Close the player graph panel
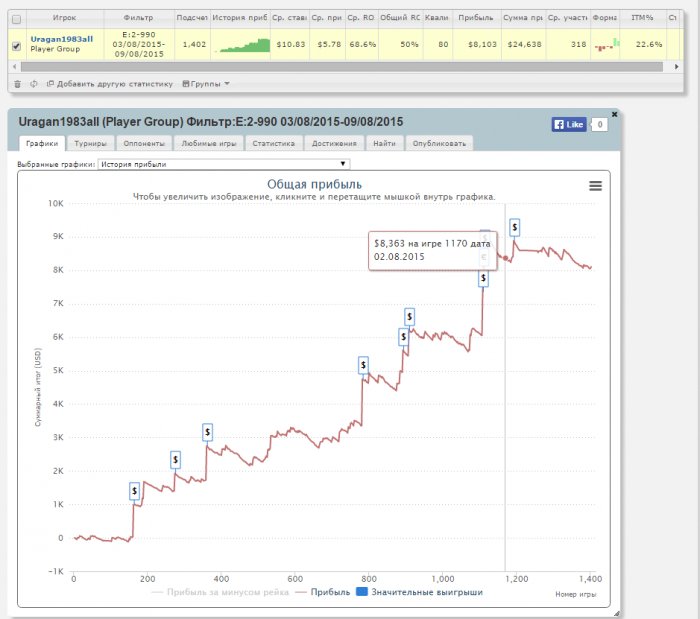The height and width of the screenshot is (619, 700). tap(614, 114)
